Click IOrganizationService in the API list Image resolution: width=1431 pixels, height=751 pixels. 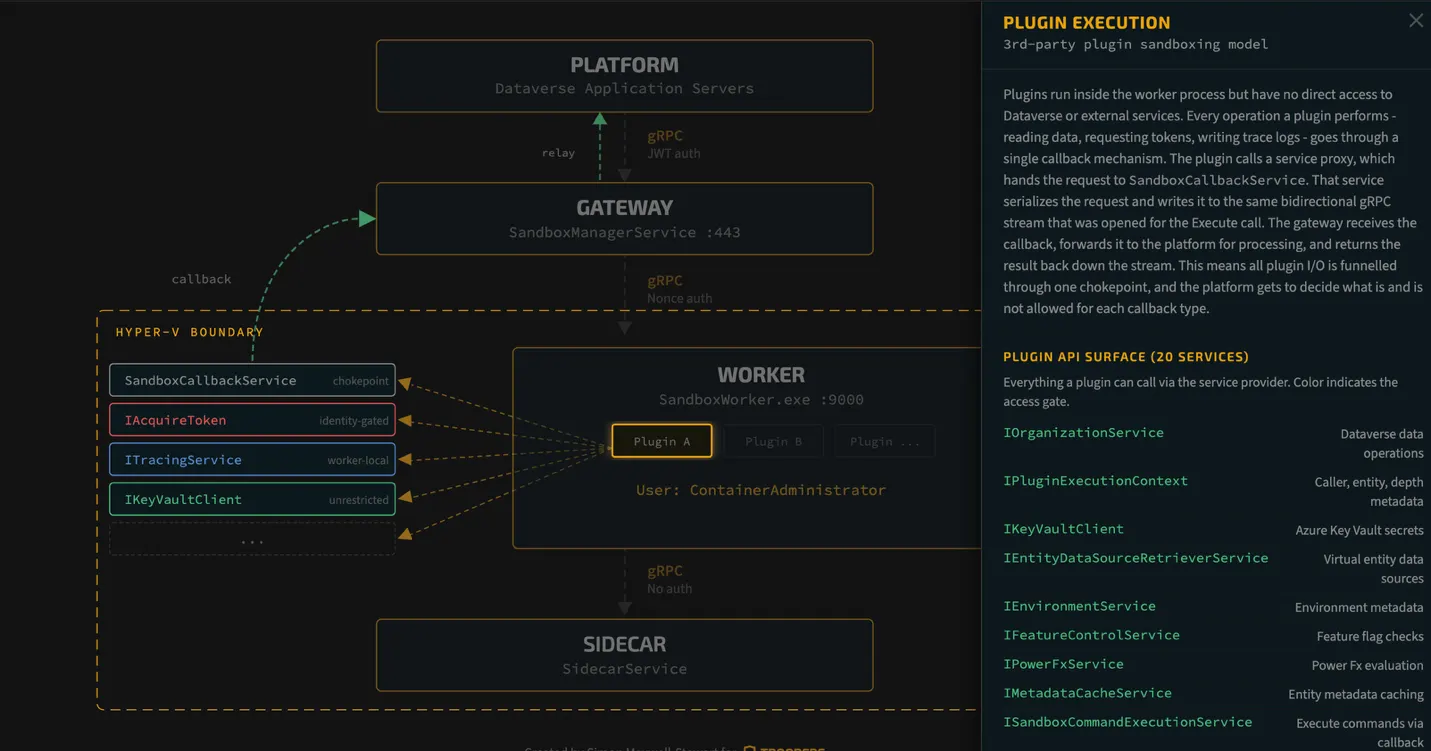[x=1083, y=433]
